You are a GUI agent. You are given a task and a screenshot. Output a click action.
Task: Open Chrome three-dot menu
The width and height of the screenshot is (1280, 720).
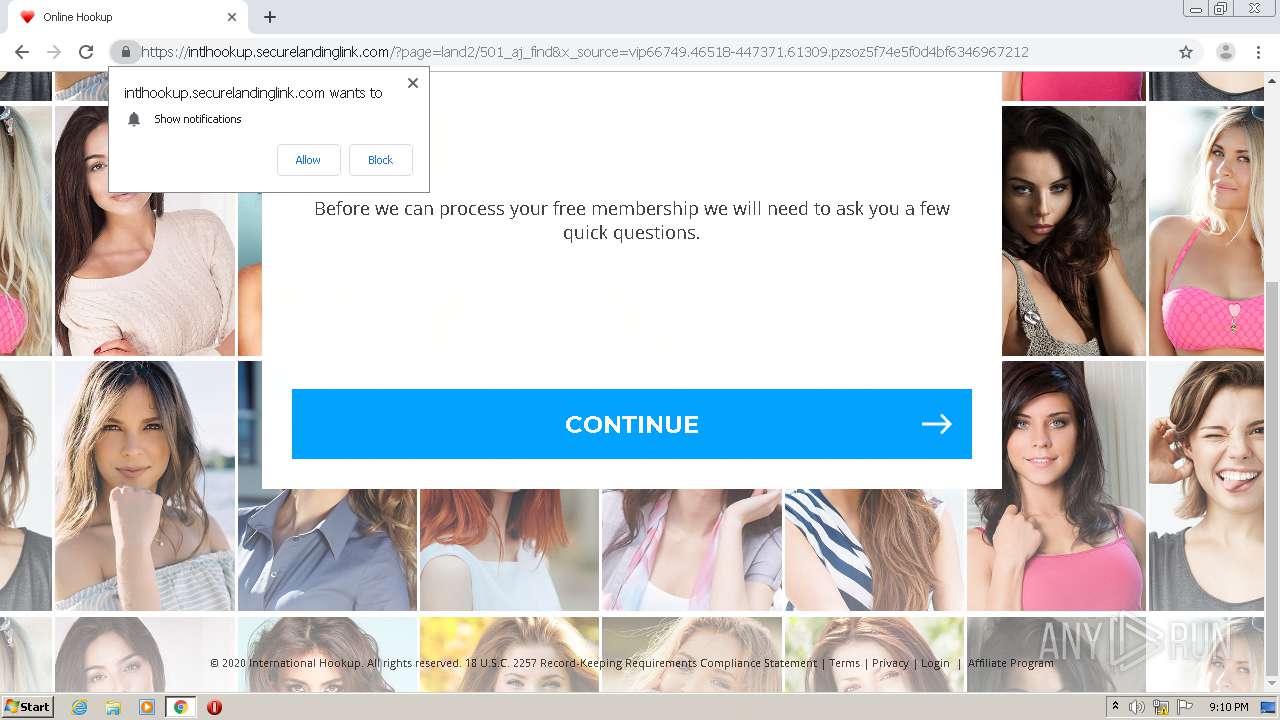tap(1258, 52)
